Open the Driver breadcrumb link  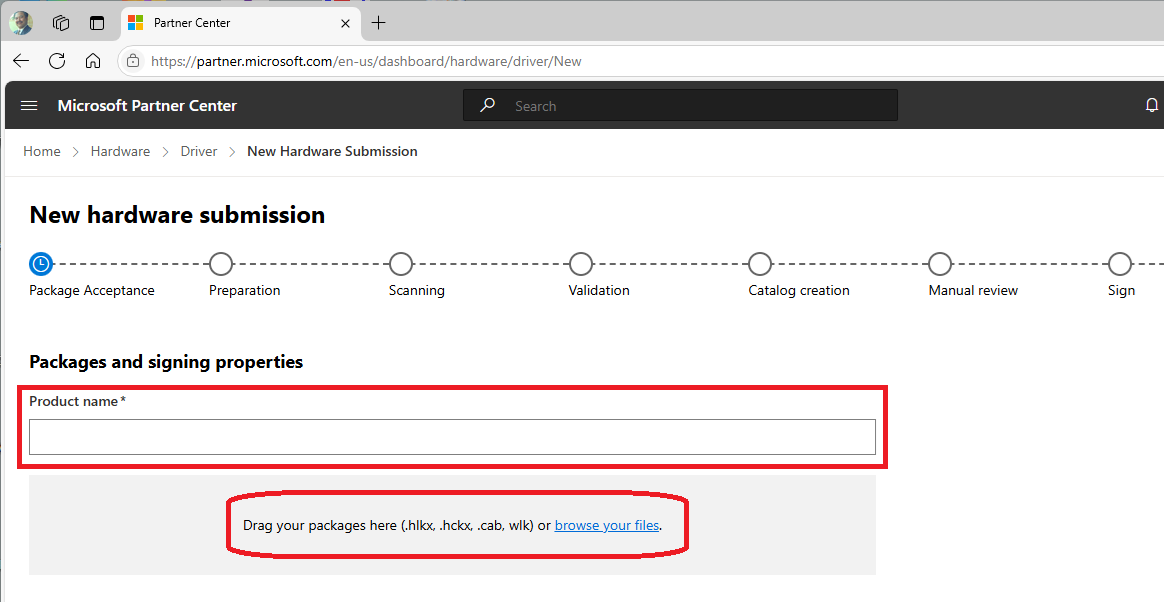pyautogui.click(x=198, y=152)
